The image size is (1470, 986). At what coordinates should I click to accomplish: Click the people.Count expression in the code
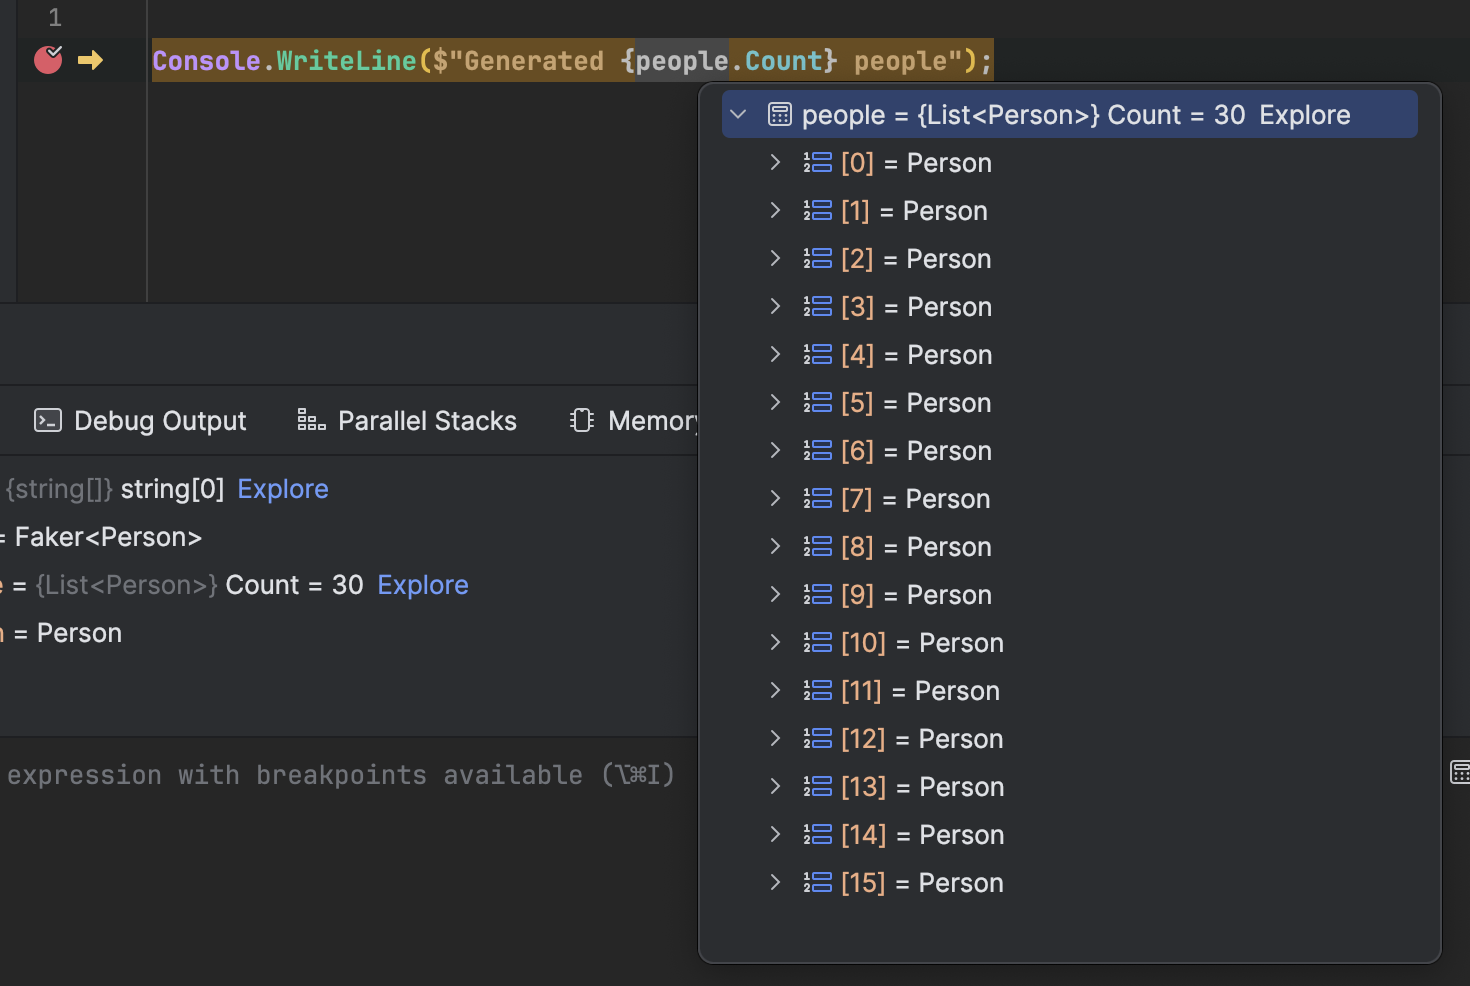pos(728,61)
